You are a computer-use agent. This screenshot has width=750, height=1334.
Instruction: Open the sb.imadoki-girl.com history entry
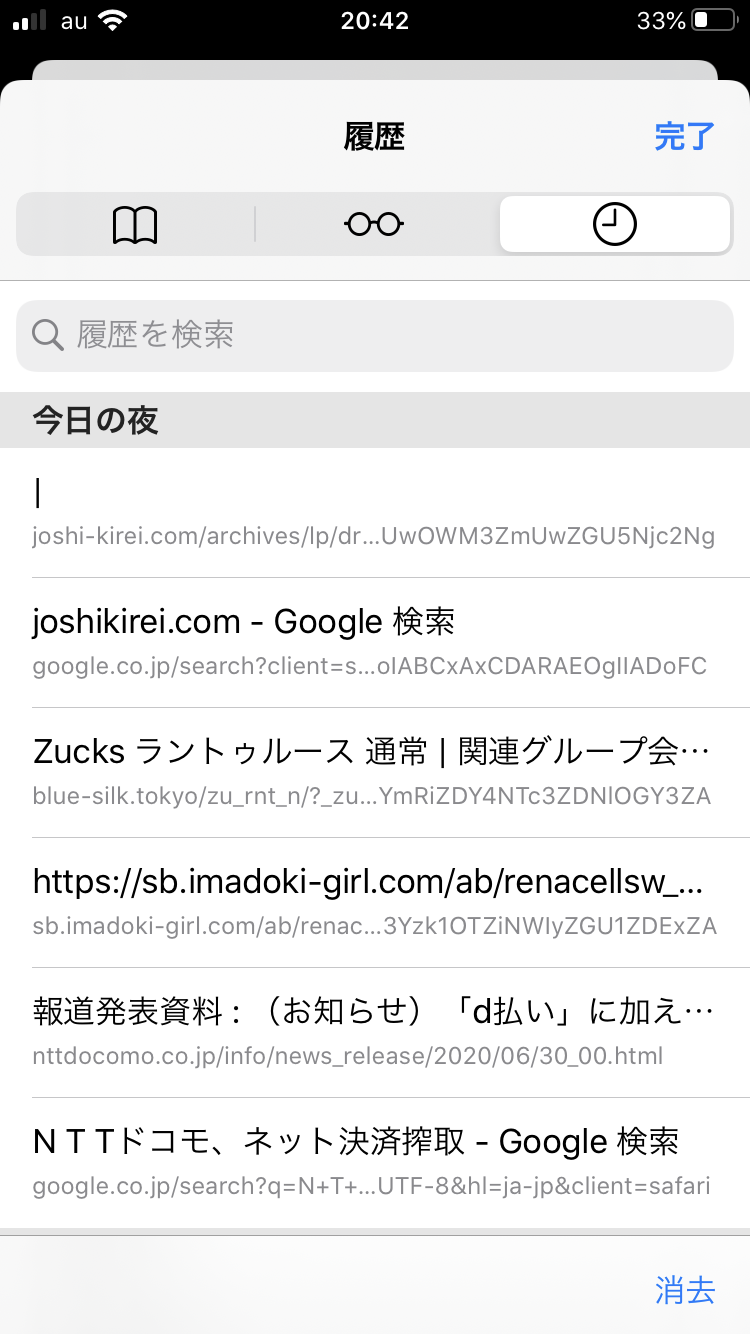click(x=374, y=902)
